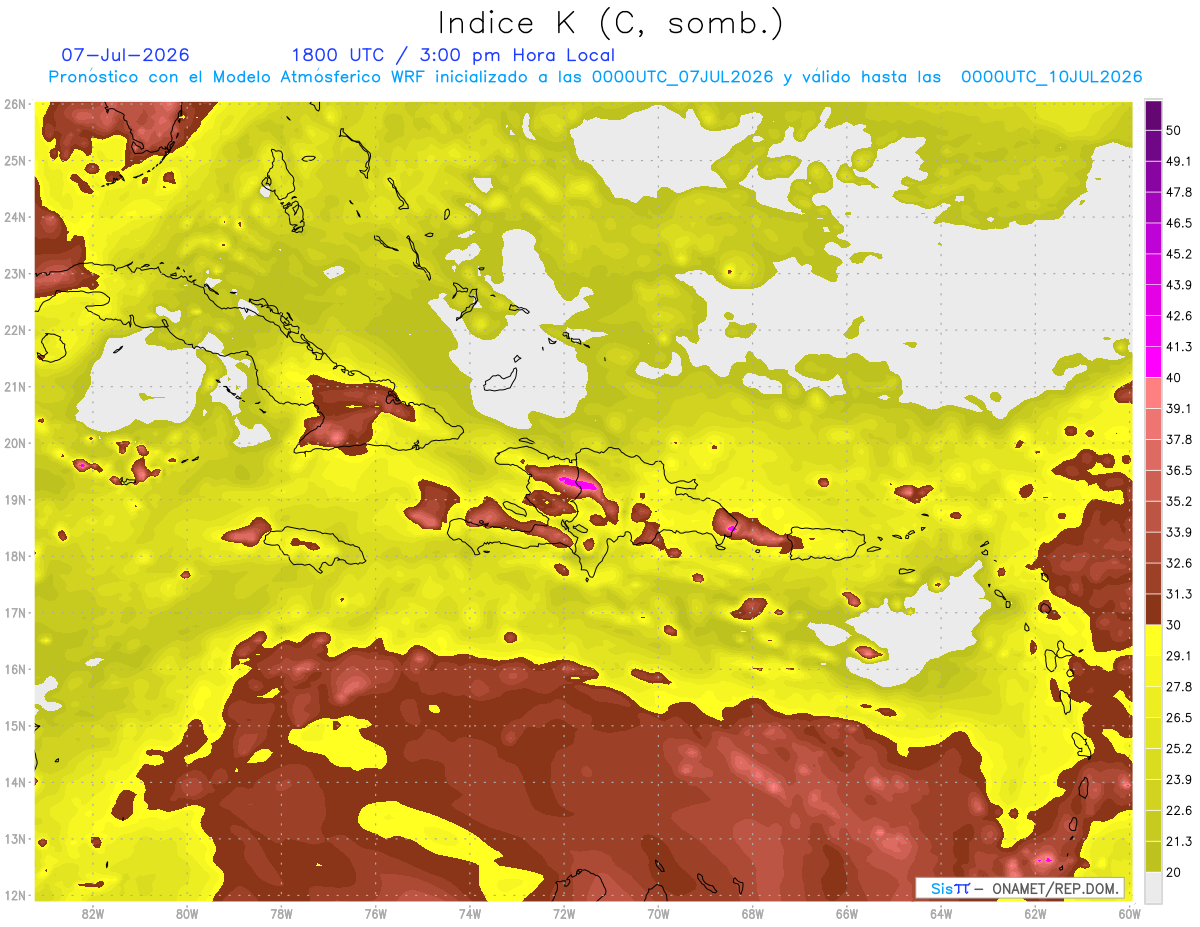The height and width of the screenshot is (927, 1200).
Task: Select the bright yellow swatch between 29.1 and 30
Action: point(1153,640)
